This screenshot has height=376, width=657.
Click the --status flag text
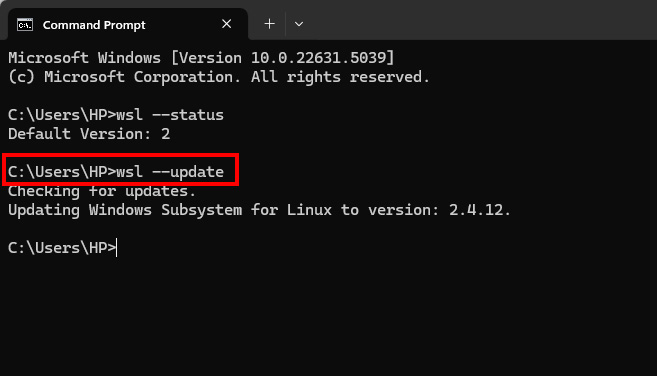(188, 115)
